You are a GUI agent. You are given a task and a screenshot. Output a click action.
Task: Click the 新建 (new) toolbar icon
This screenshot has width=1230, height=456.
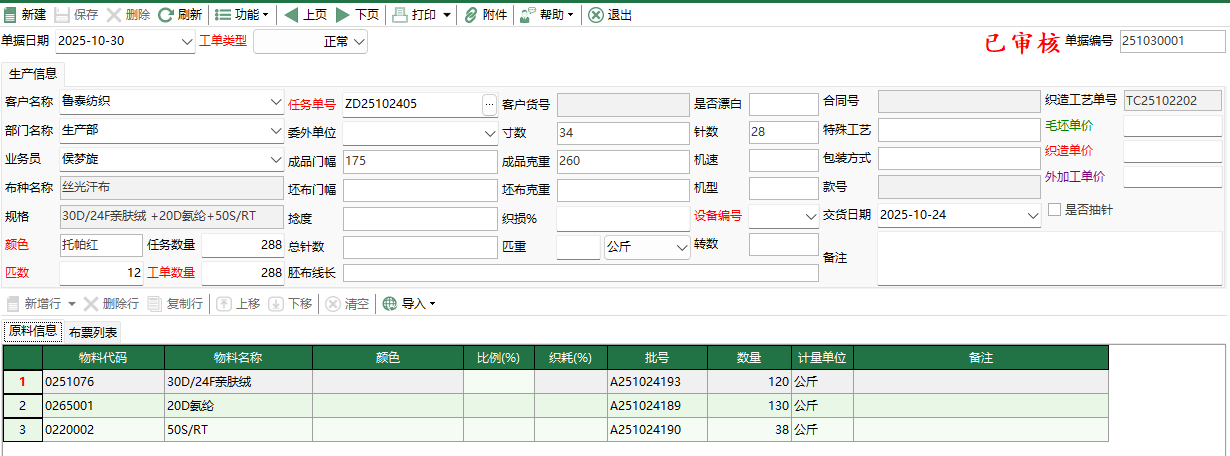tap(10, 15)
